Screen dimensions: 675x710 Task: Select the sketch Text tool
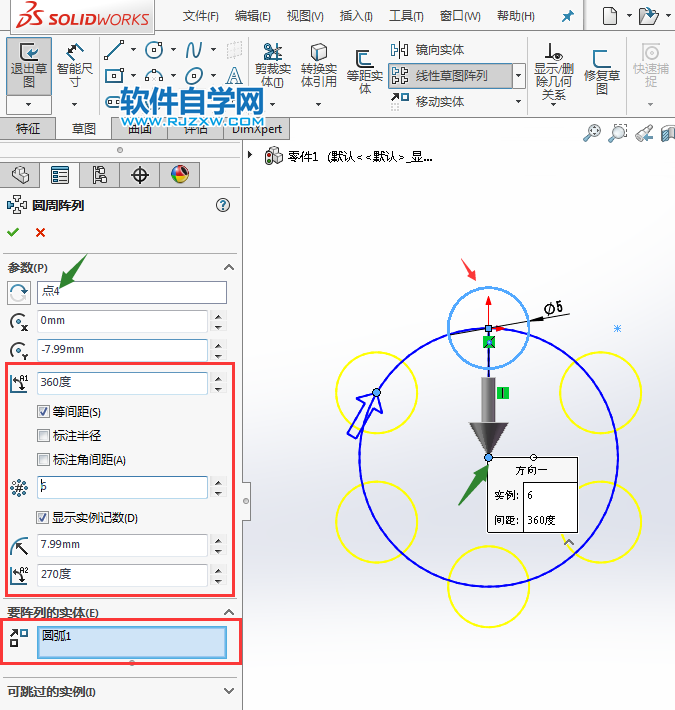tap(234, 76)
